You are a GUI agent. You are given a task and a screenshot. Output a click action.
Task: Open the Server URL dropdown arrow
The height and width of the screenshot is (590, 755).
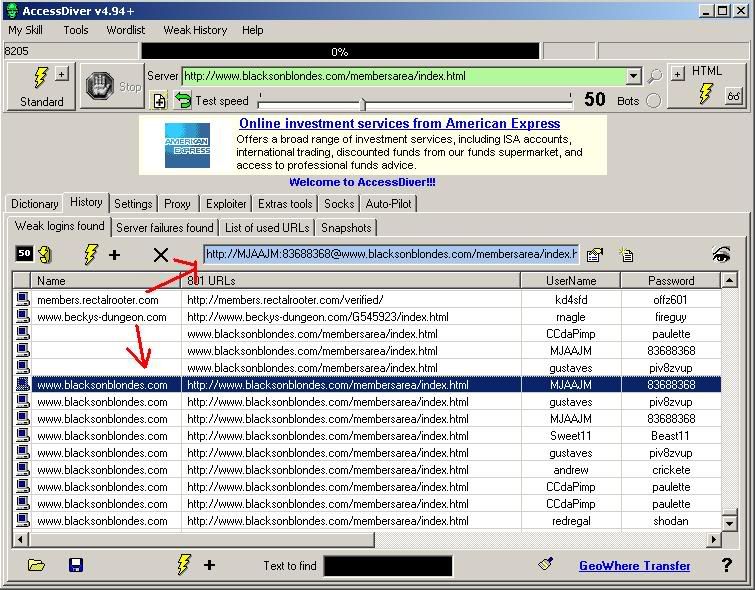pos(633,76)
